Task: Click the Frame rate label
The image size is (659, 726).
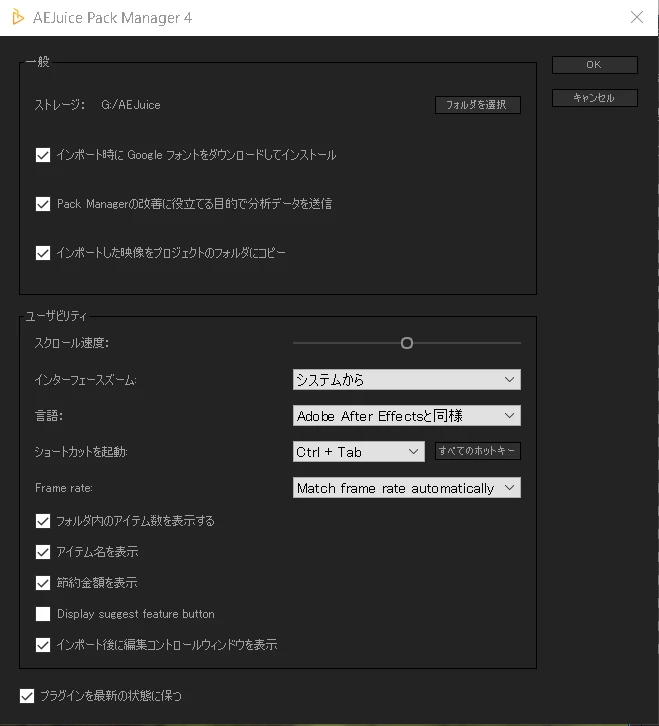Action: 64,488
